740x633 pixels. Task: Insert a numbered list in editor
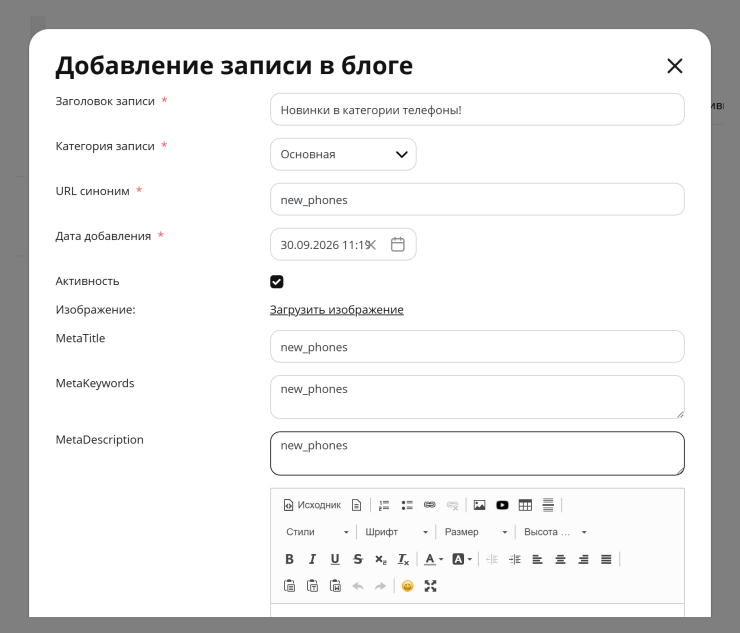[384, 505]
